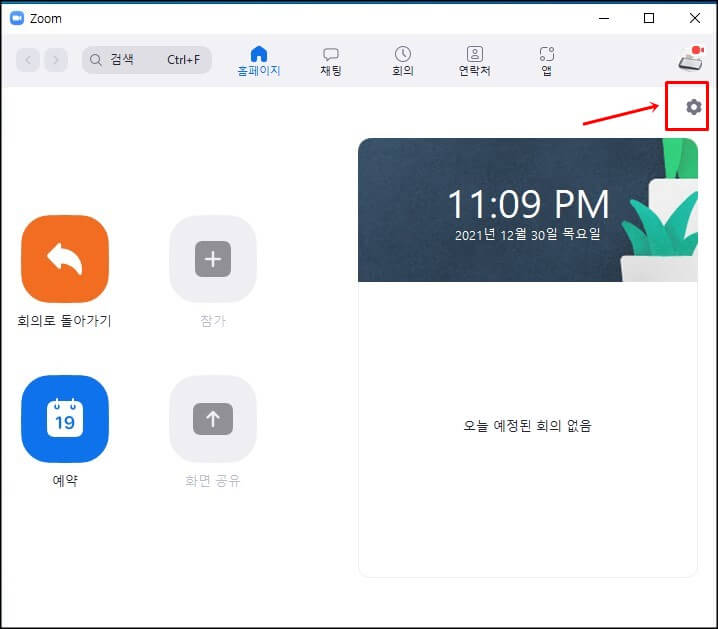Click the share screen arrow icon
Screen dimensions: 718x629
point(213,419)
